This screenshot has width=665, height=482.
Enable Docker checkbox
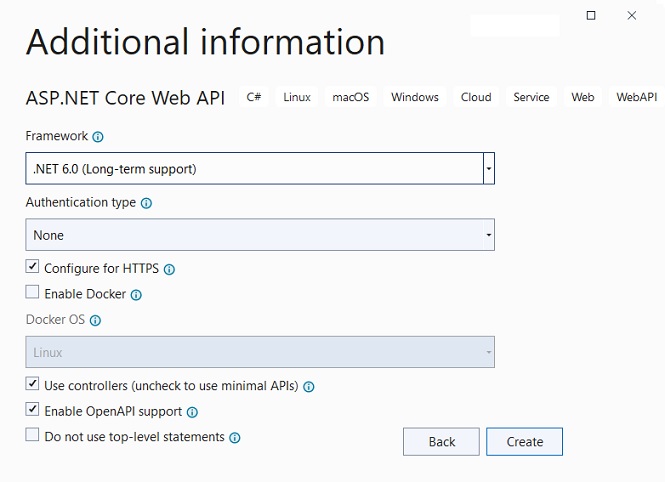click(x=32, y=292)
